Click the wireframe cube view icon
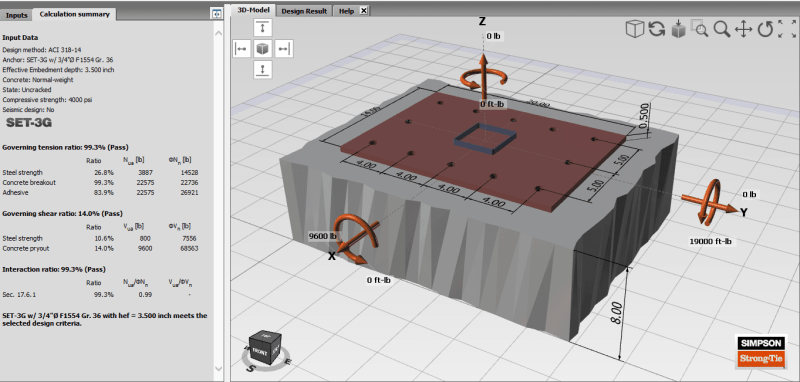Screen dimensions: 800x382 coord(635,29)
